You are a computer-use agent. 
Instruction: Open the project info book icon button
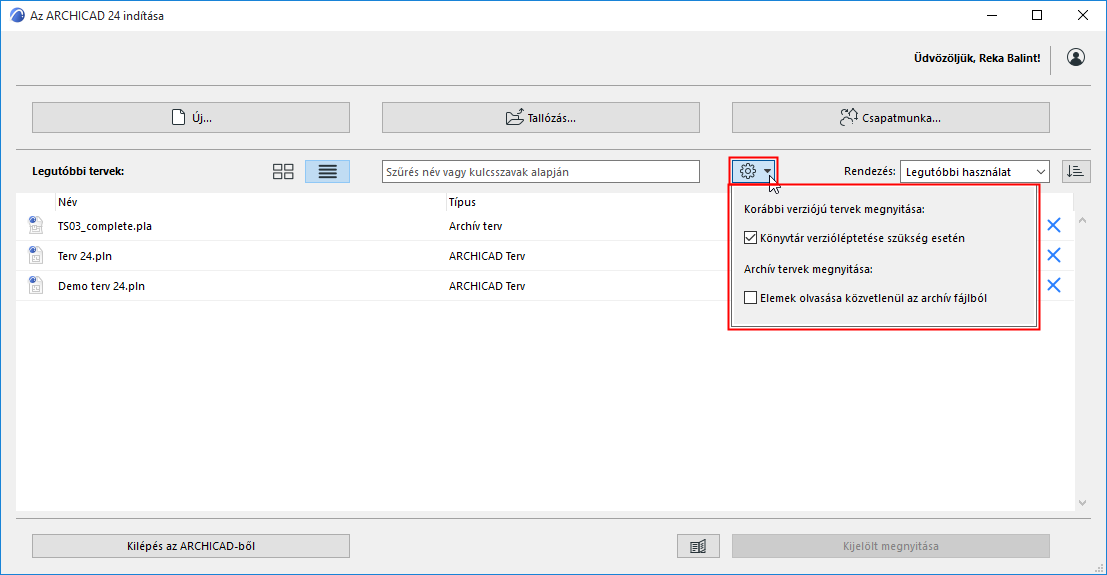[698, 546]
